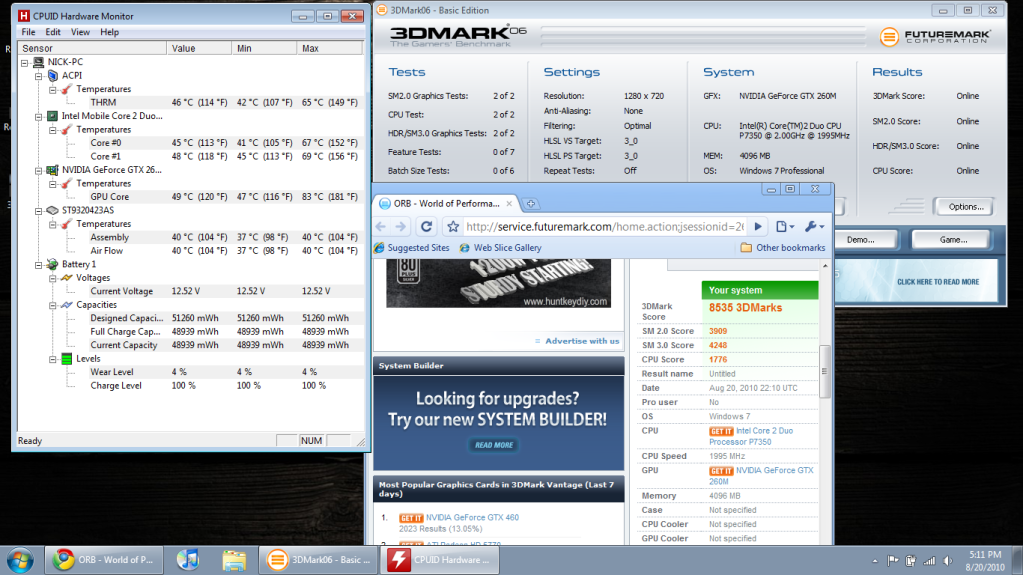The width and height of the screenshot is (1023, 575).
Task: Click the 80 Plus Huntkey ad banner
Action: pos(498,283)
